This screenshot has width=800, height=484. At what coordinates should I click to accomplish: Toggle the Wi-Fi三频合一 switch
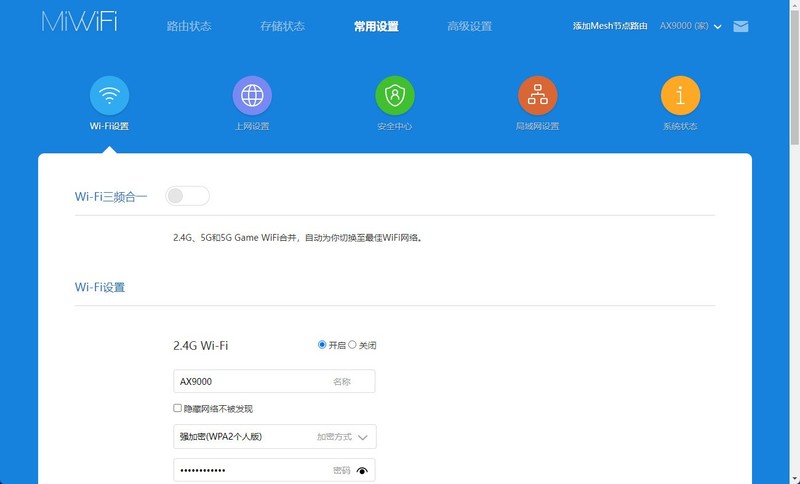pyautogui.click(x=187, y=196)
